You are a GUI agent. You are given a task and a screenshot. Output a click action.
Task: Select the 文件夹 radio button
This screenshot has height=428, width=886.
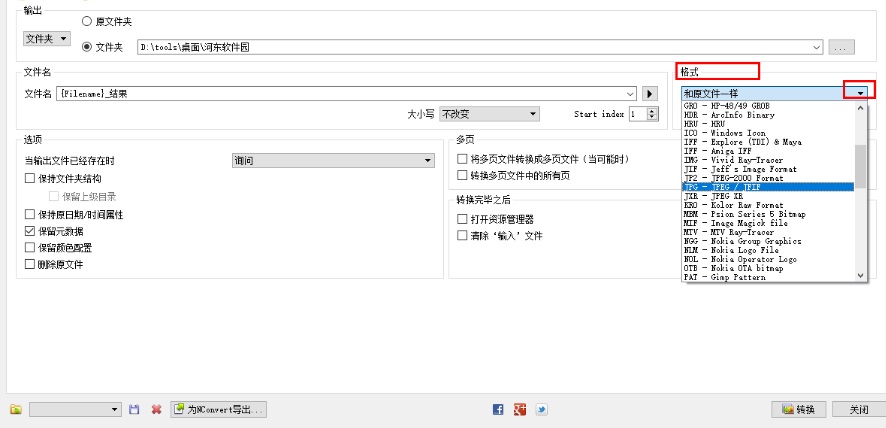87,47
